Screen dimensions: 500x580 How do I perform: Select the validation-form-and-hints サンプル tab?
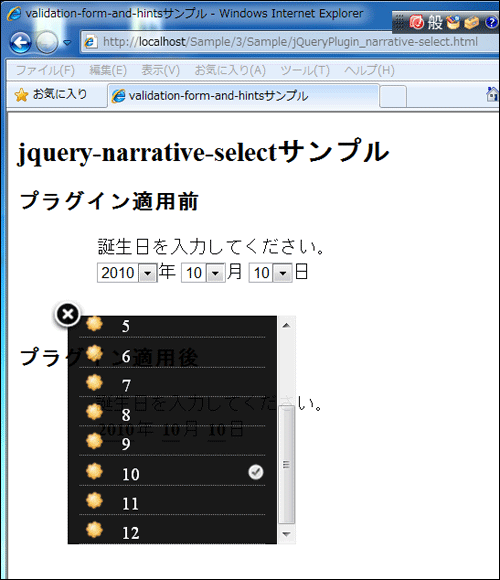[x=243, y=96]
